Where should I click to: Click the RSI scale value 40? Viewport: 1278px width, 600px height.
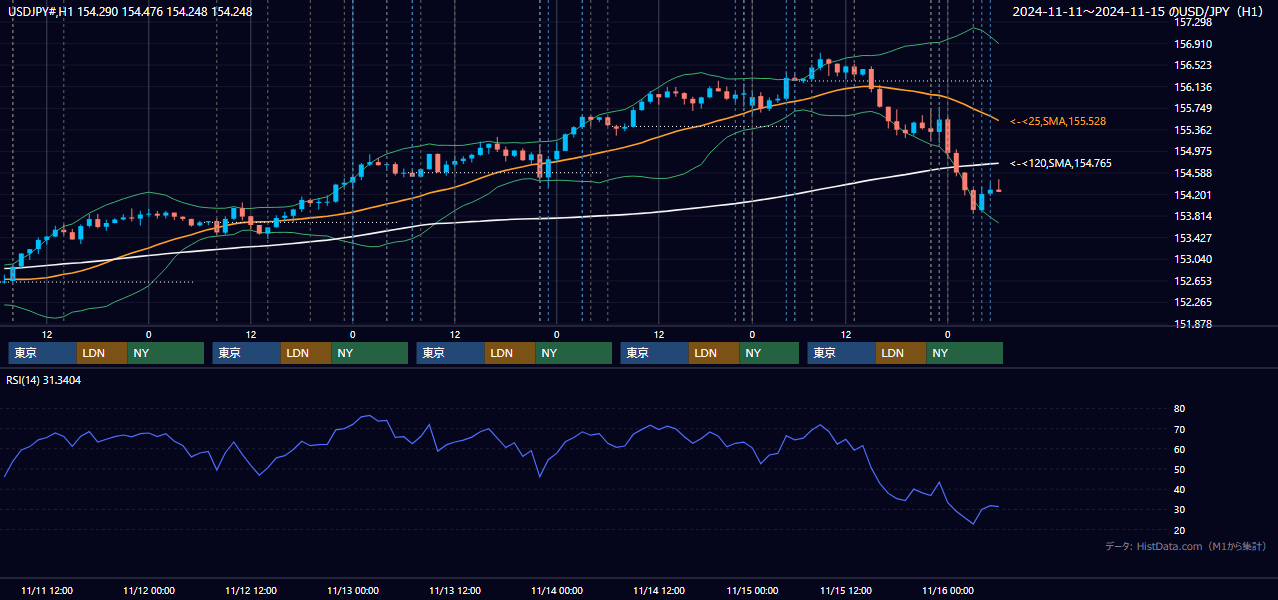click(x=1179, y=489)
